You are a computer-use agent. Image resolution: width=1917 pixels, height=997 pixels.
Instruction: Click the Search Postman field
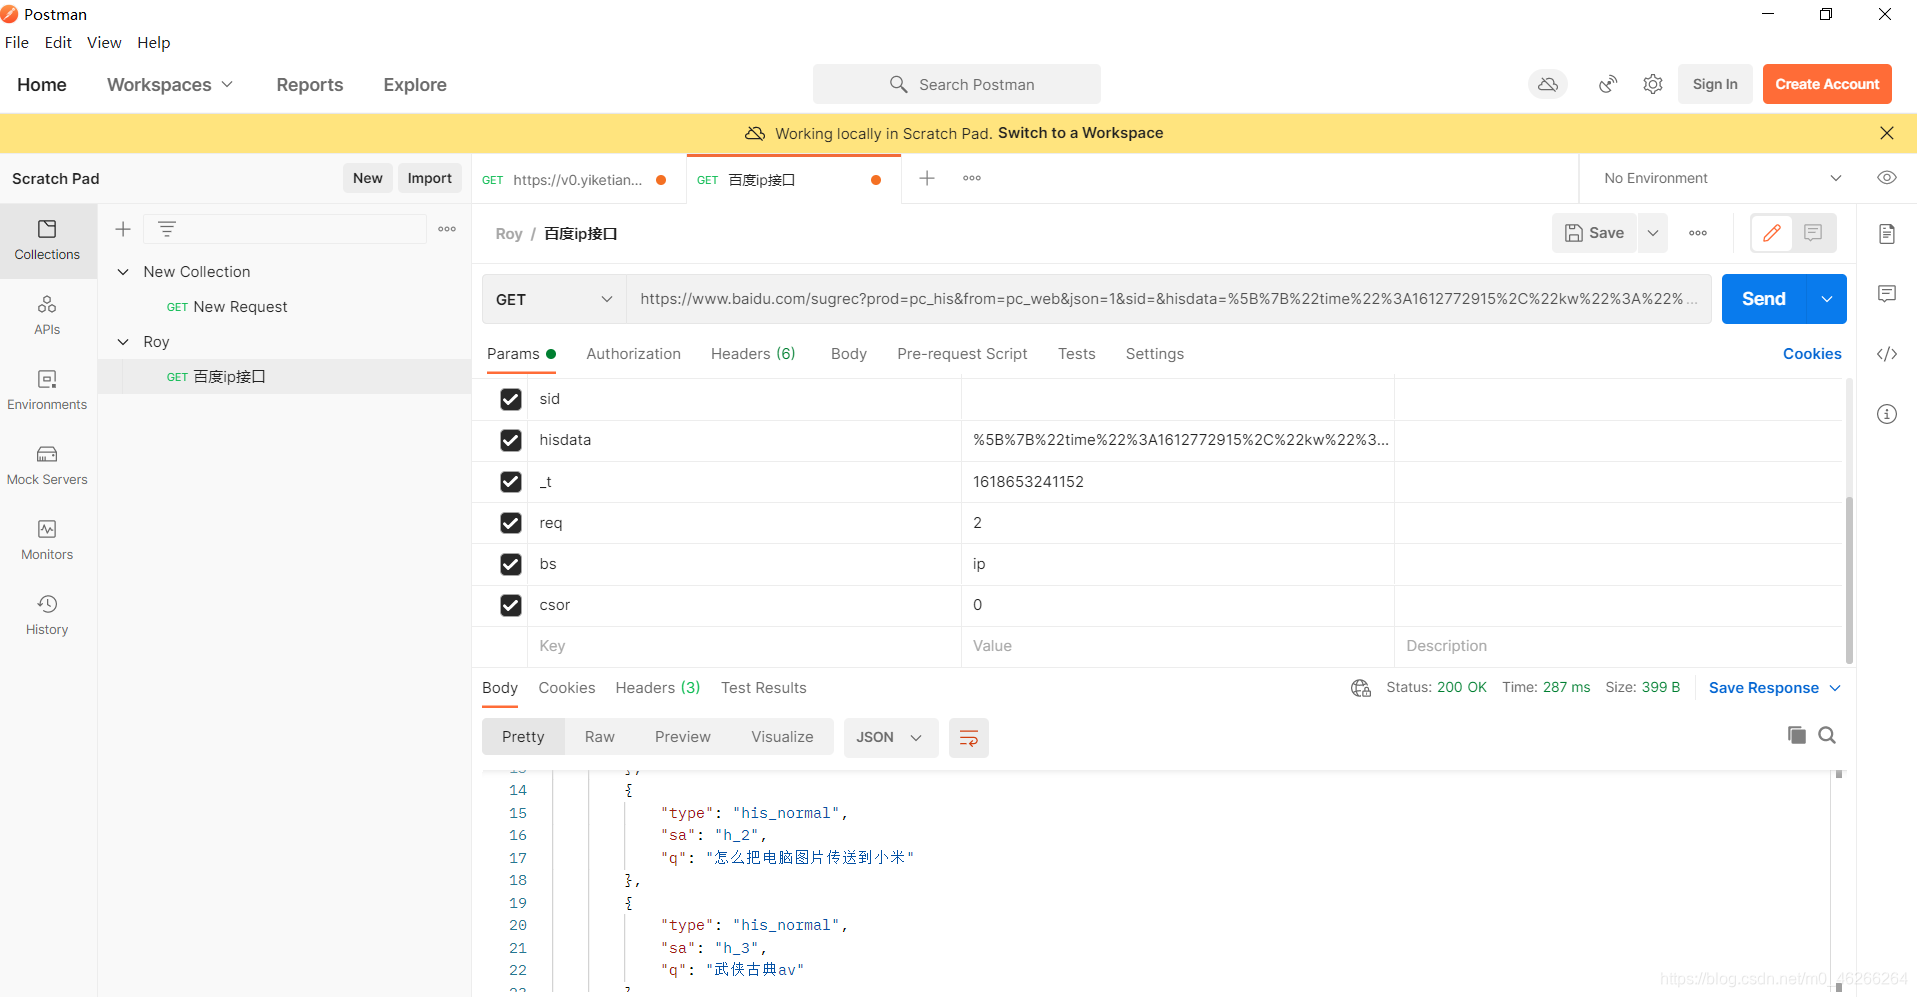click(957, 84)
